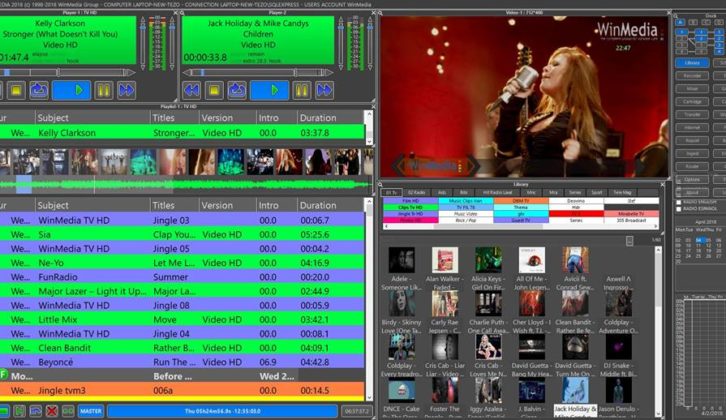This screenshot has height=420, width=726.
Task: Select the FunRadio Summer row
Action: click(182, 277)
